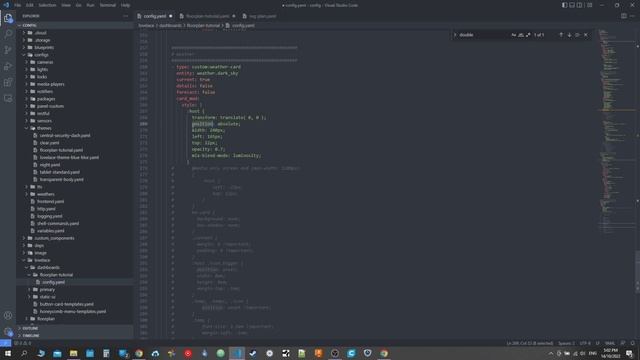
Task: Open the File menu
Action: pyautogui.click(x=18, y=5)
